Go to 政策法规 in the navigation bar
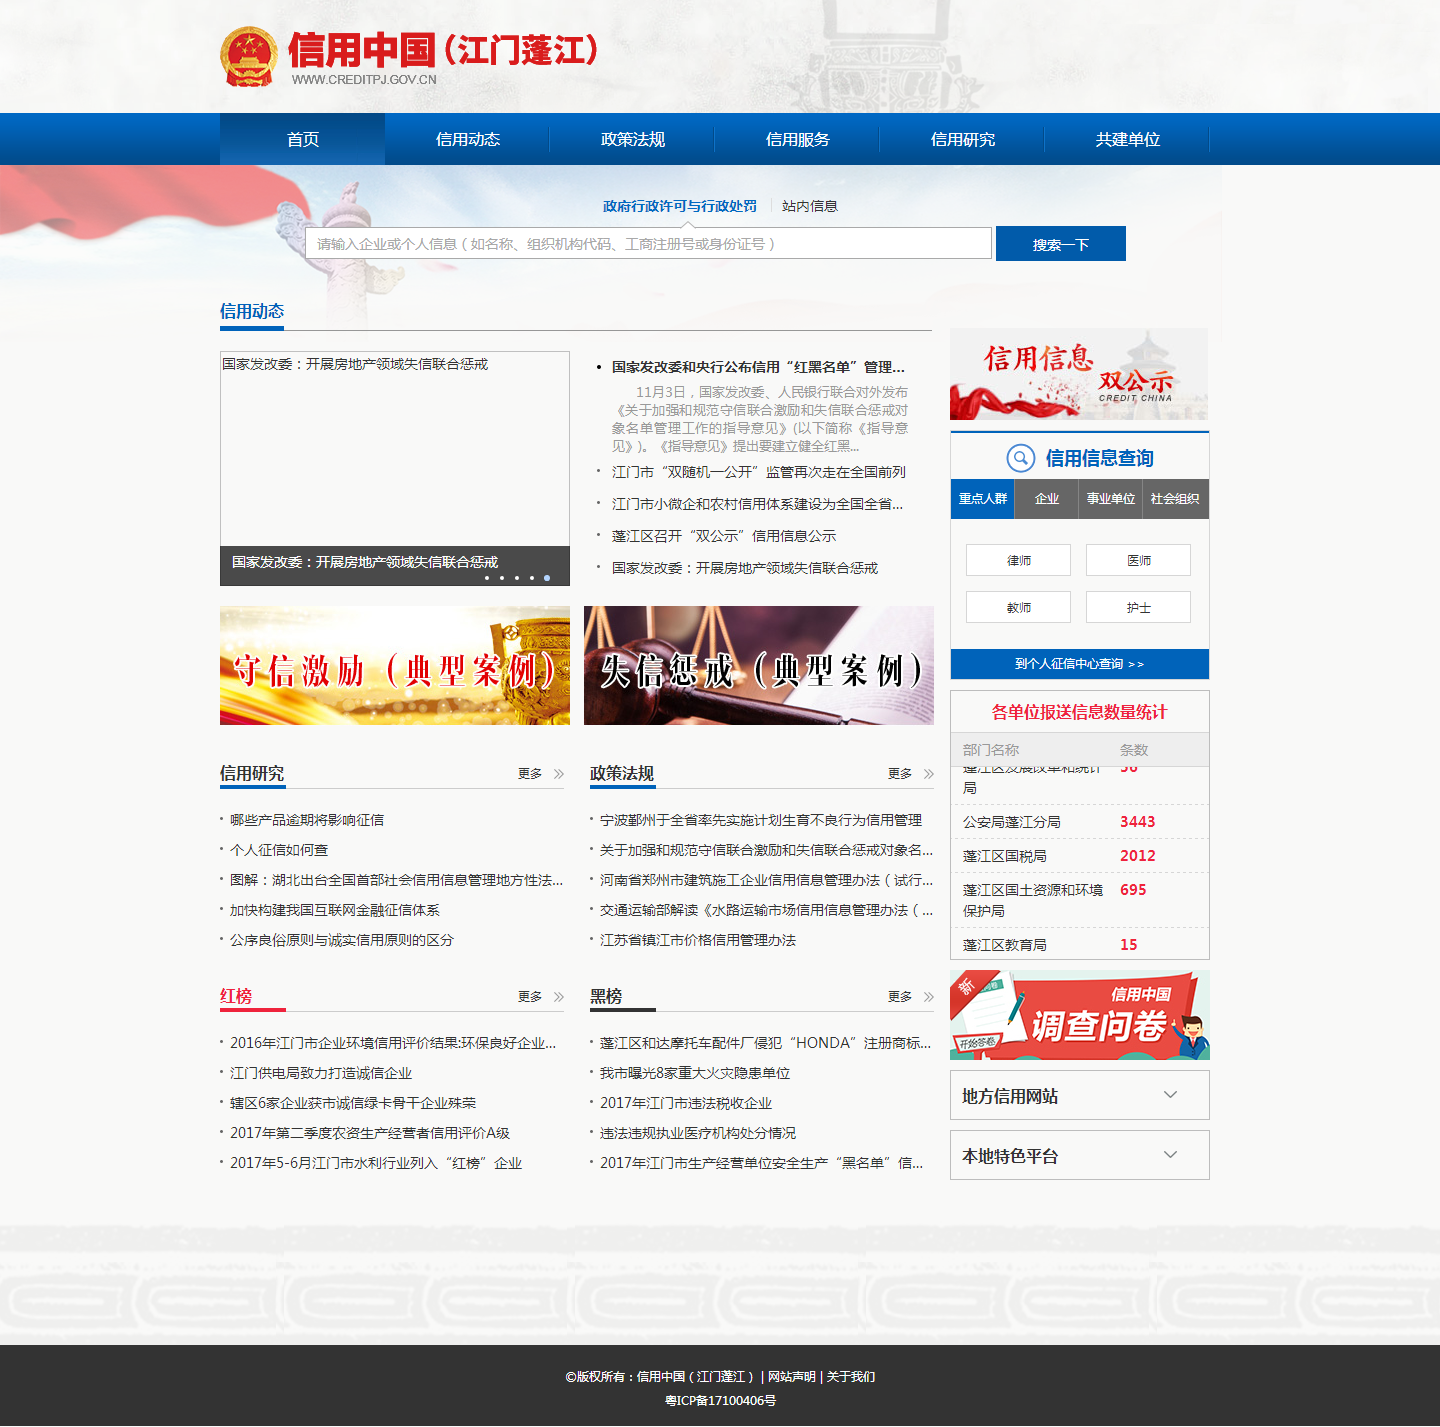Screen dimensions: 1440x1427 (x=632, y=139)
